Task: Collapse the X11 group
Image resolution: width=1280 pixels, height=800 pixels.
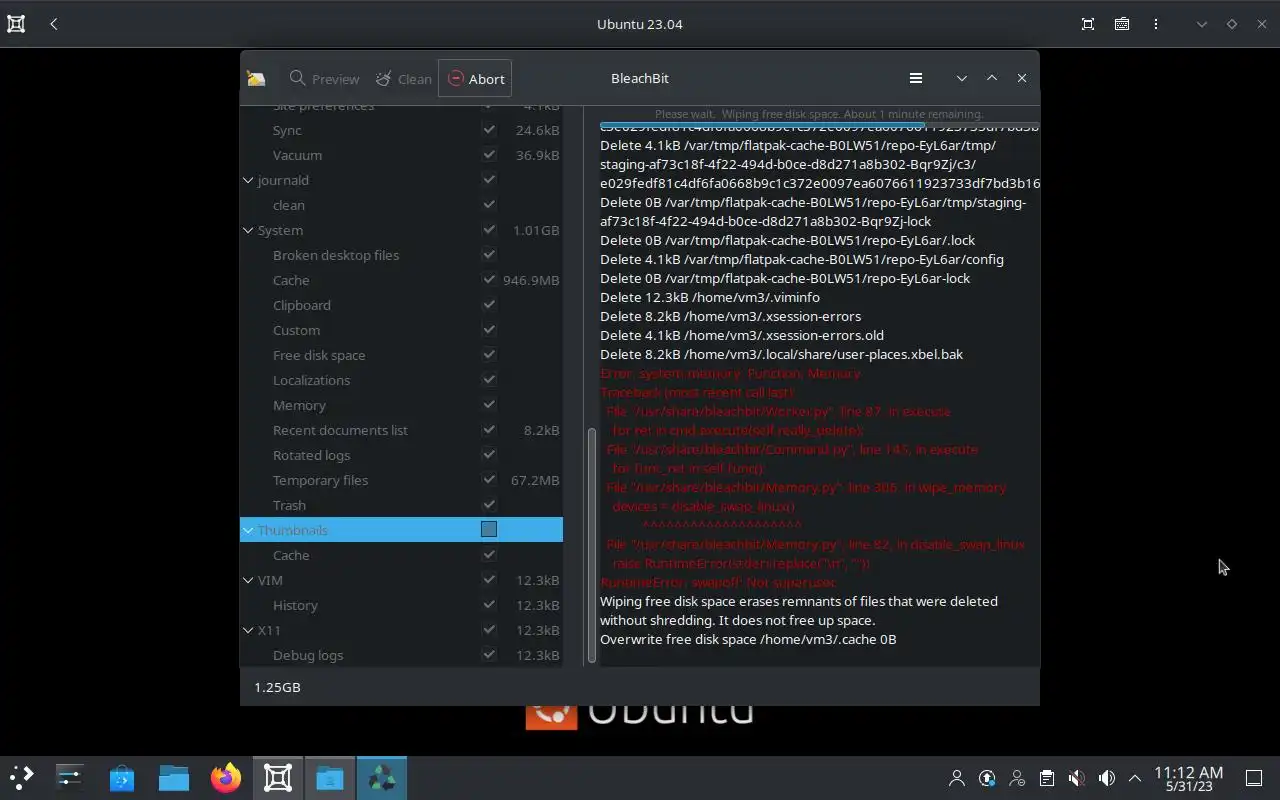Action: click(x=248, y=630)
